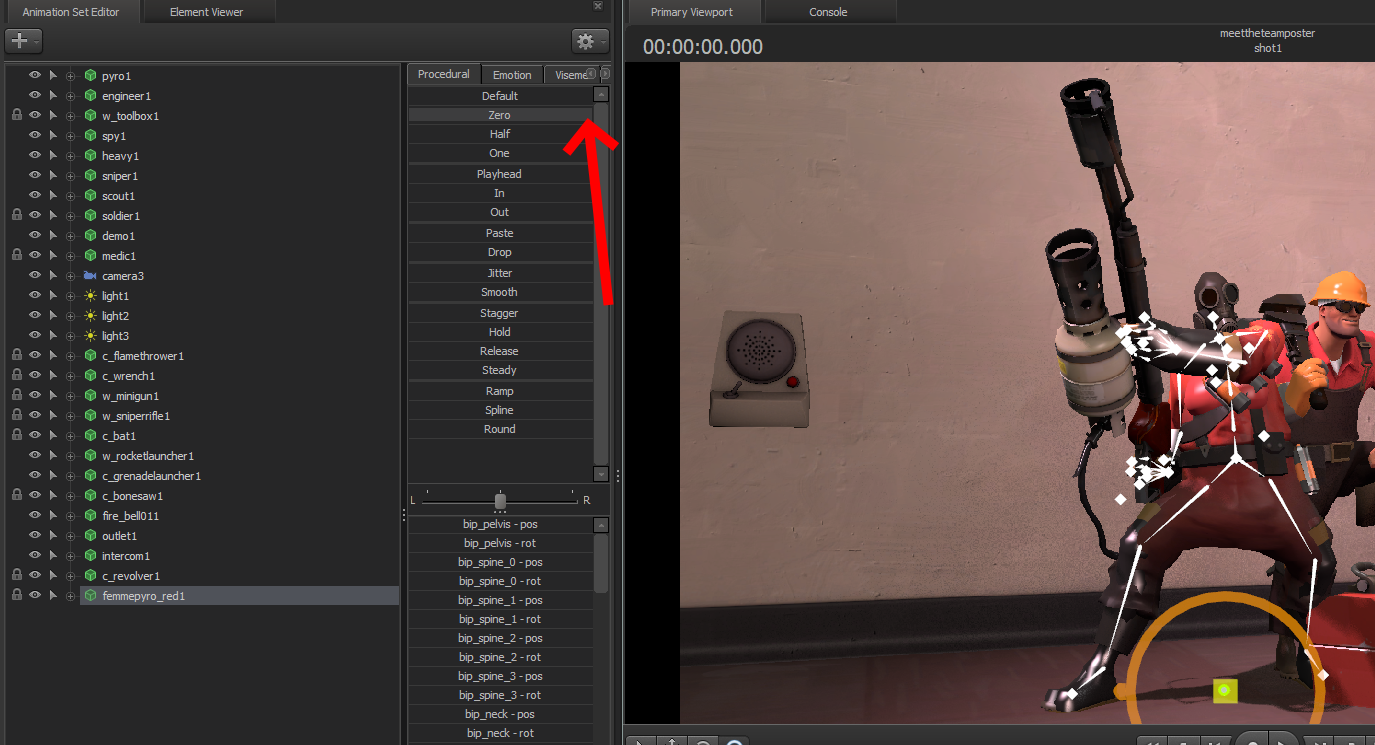
Task: Click the cube icon for fire_bell011
Action: coord(90,516)
